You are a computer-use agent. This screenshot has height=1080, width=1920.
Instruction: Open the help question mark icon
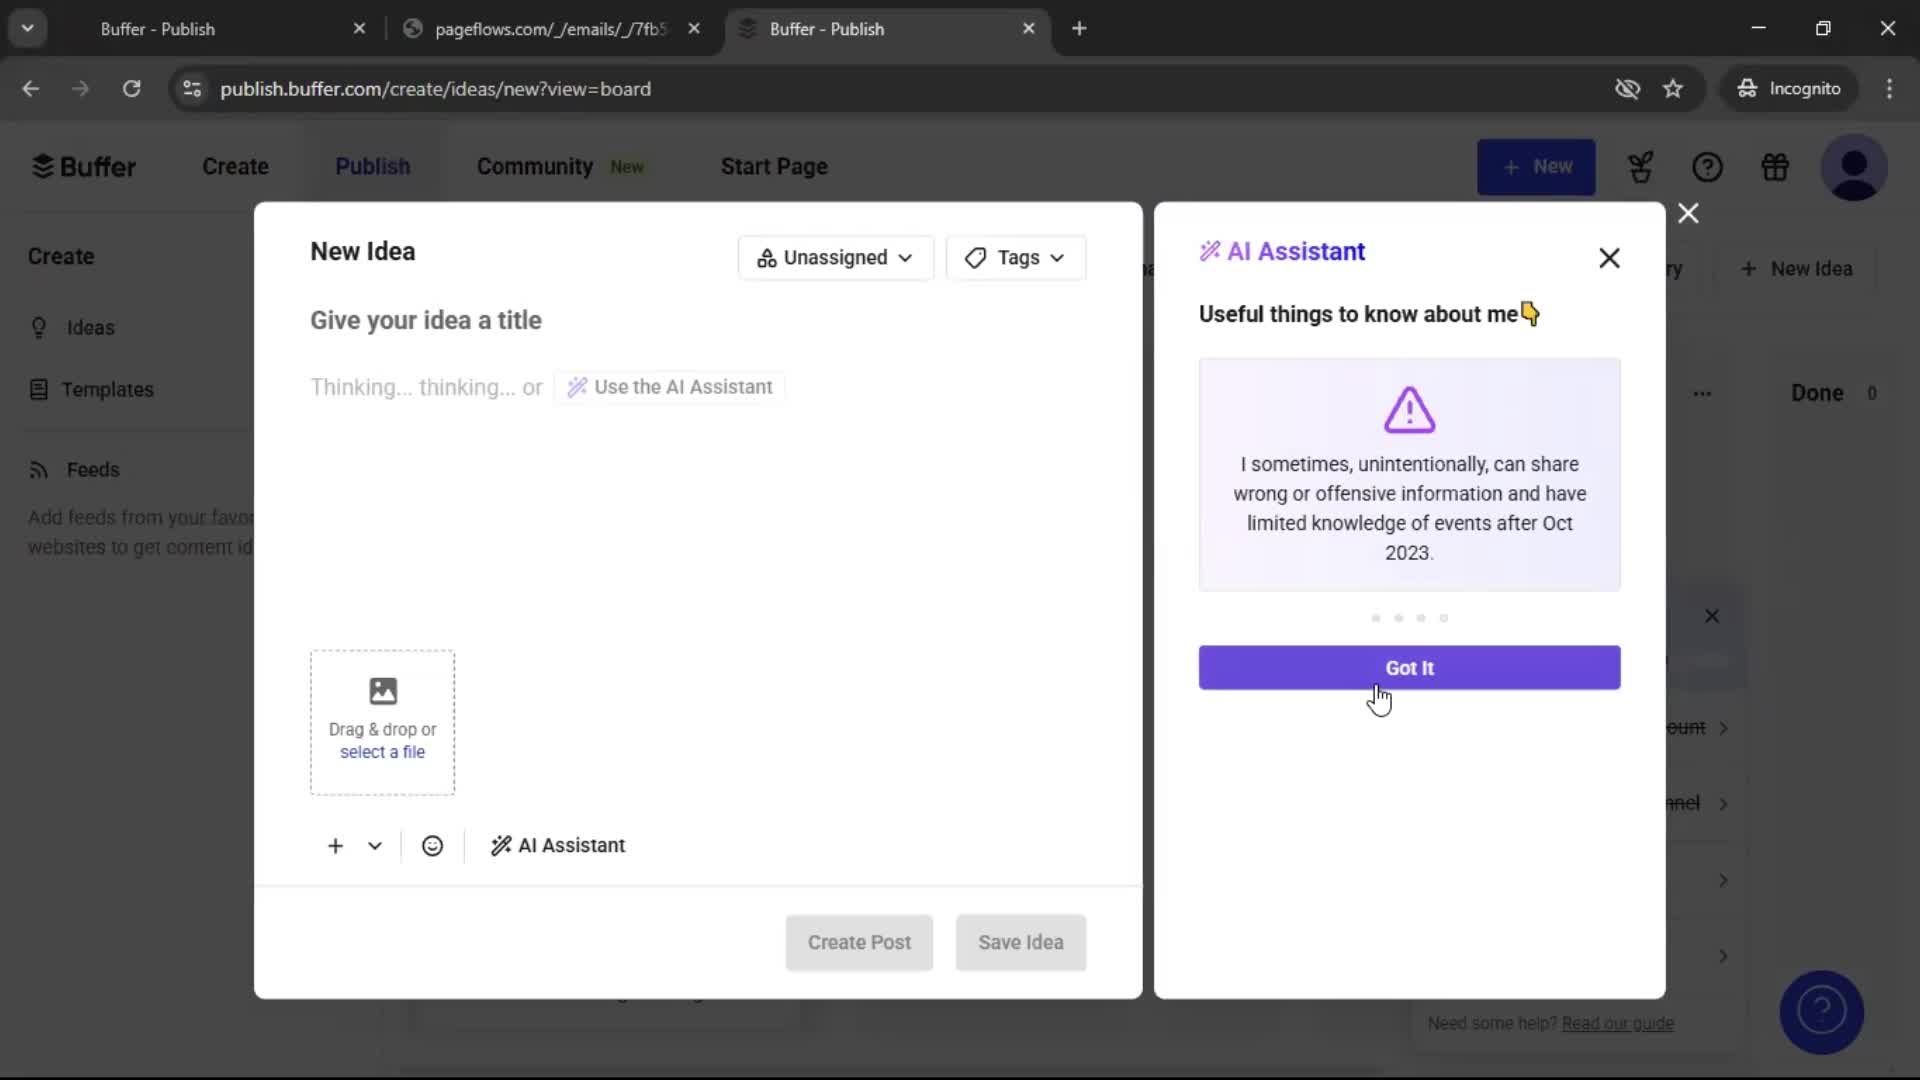point(1708,167)
